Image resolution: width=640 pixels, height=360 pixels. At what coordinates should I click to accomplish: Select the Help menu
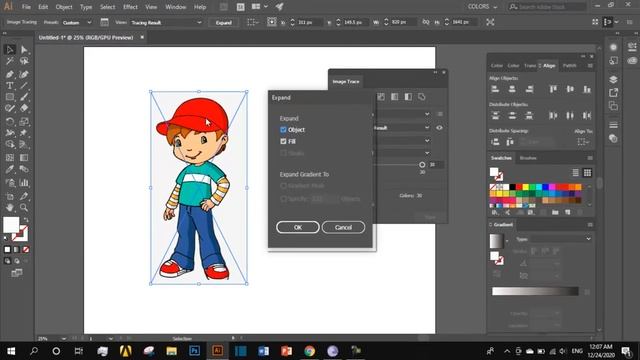point(200,7)
